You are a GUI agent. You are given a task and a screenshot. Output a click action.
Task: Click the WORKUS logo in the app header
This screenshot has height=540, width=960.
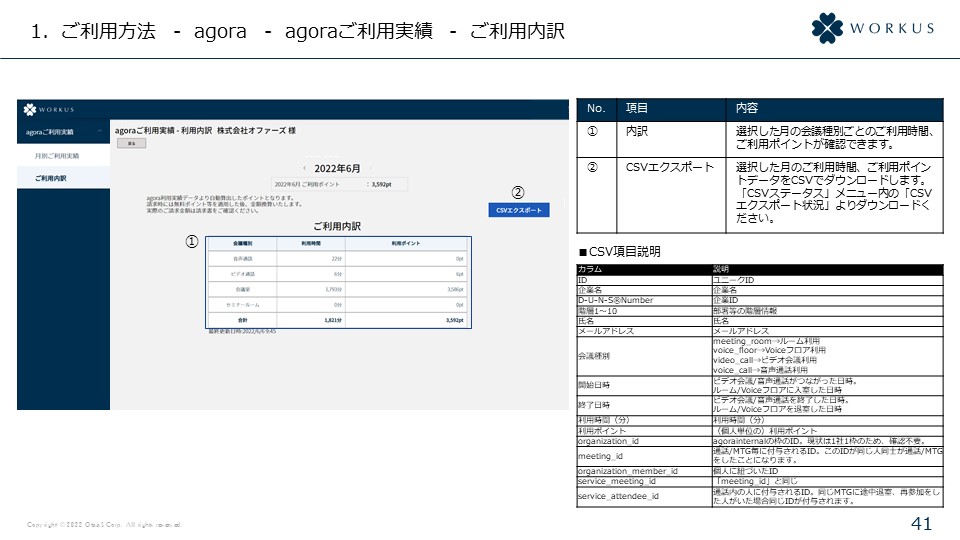point(48,110)
